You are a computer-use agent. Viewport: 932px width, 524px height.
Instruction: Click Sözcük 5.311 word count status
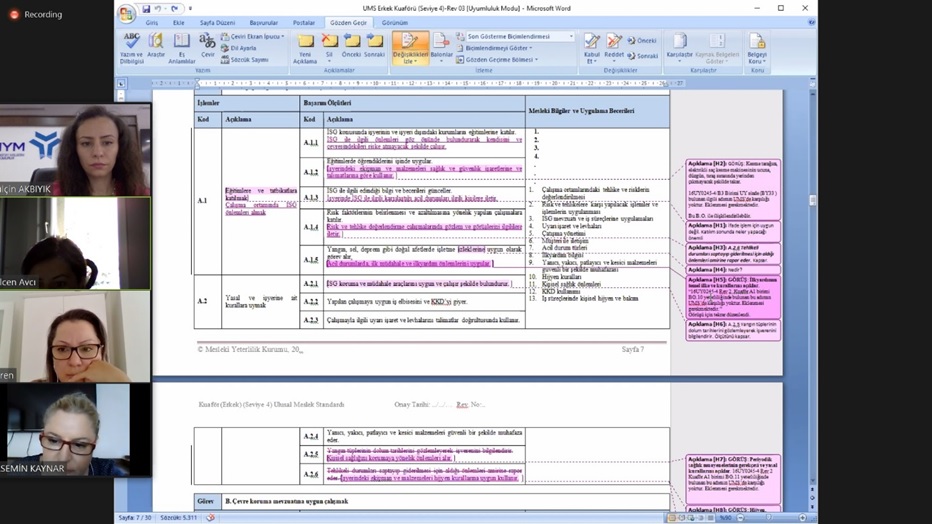(178, 517)
